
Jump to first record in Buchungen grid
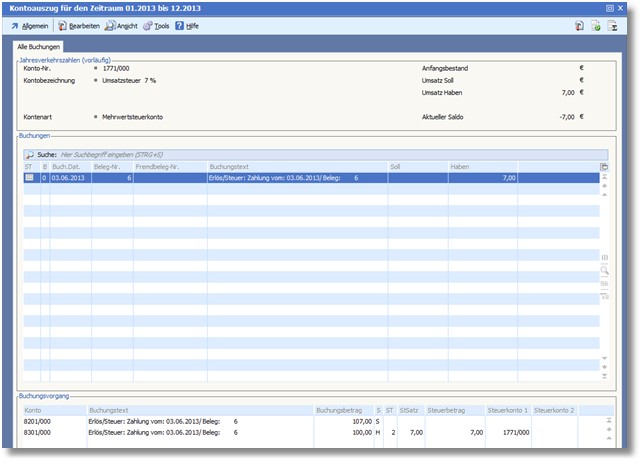point(604,177)
